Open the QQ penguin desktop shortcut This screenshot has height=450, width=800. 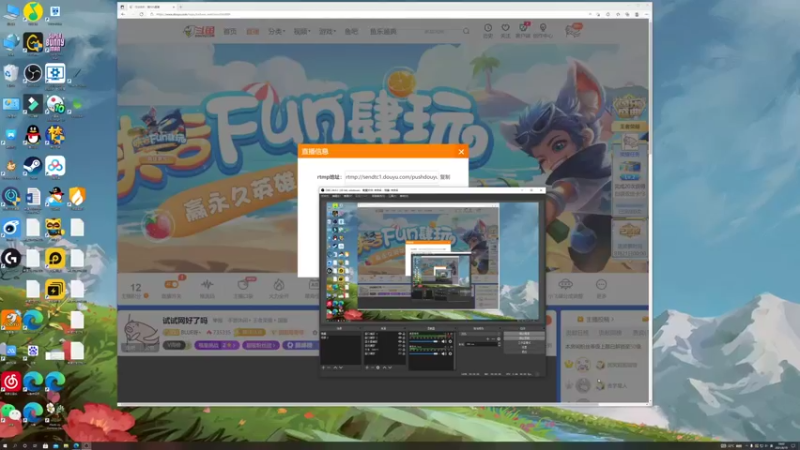(x=33, y=135)
